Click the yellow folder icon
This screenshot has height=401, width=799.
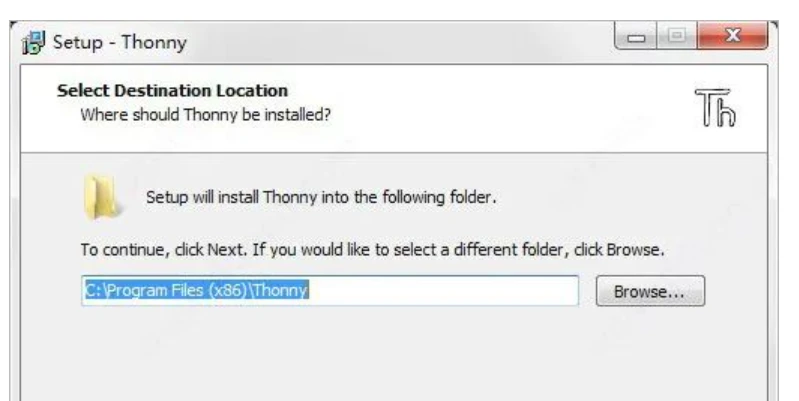click(101, 194)
